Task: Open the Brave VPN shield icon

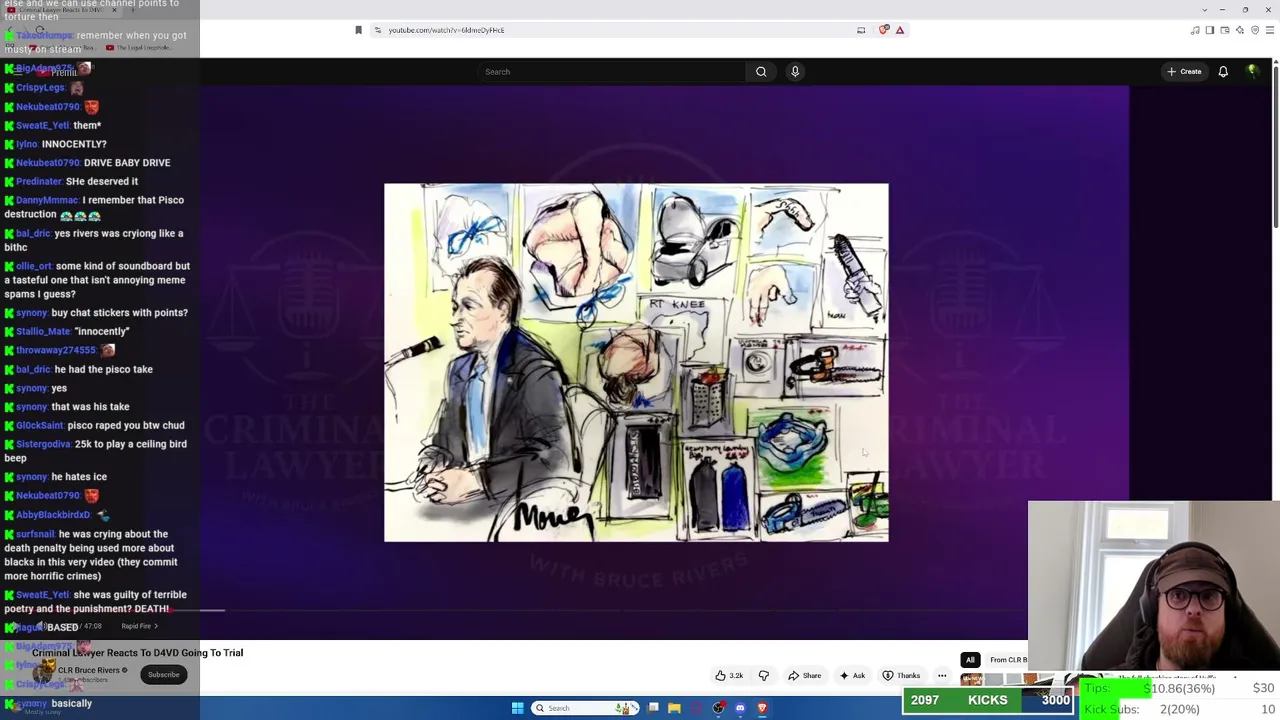Action: [x=1255, y=30]
